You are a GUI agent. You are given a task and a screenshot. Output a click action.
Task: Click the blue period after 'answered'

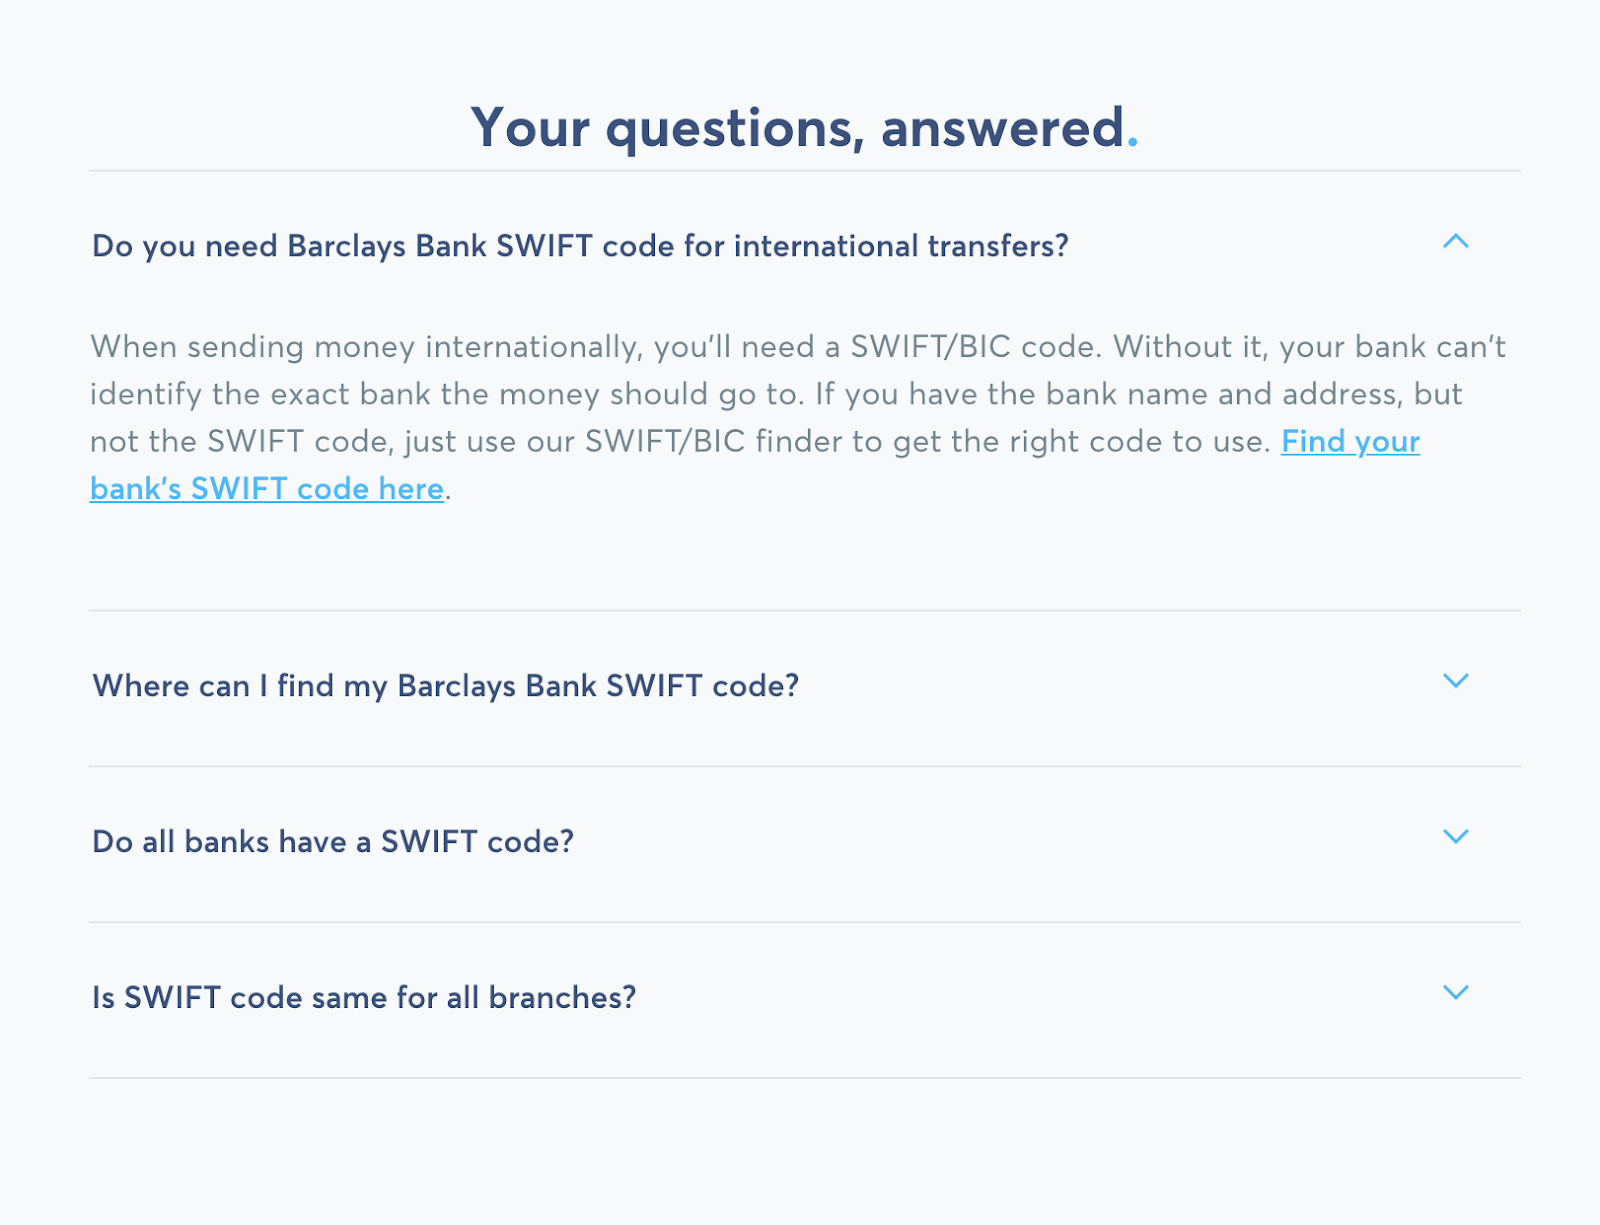click(1132, 141)
